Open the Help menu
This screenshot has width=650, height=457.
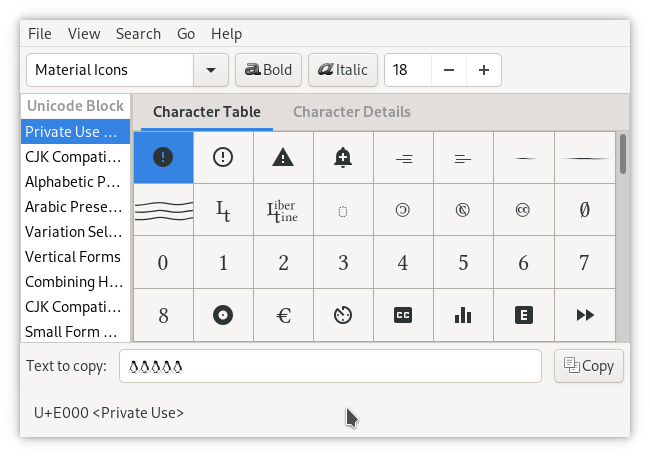(x=226, y=34)
